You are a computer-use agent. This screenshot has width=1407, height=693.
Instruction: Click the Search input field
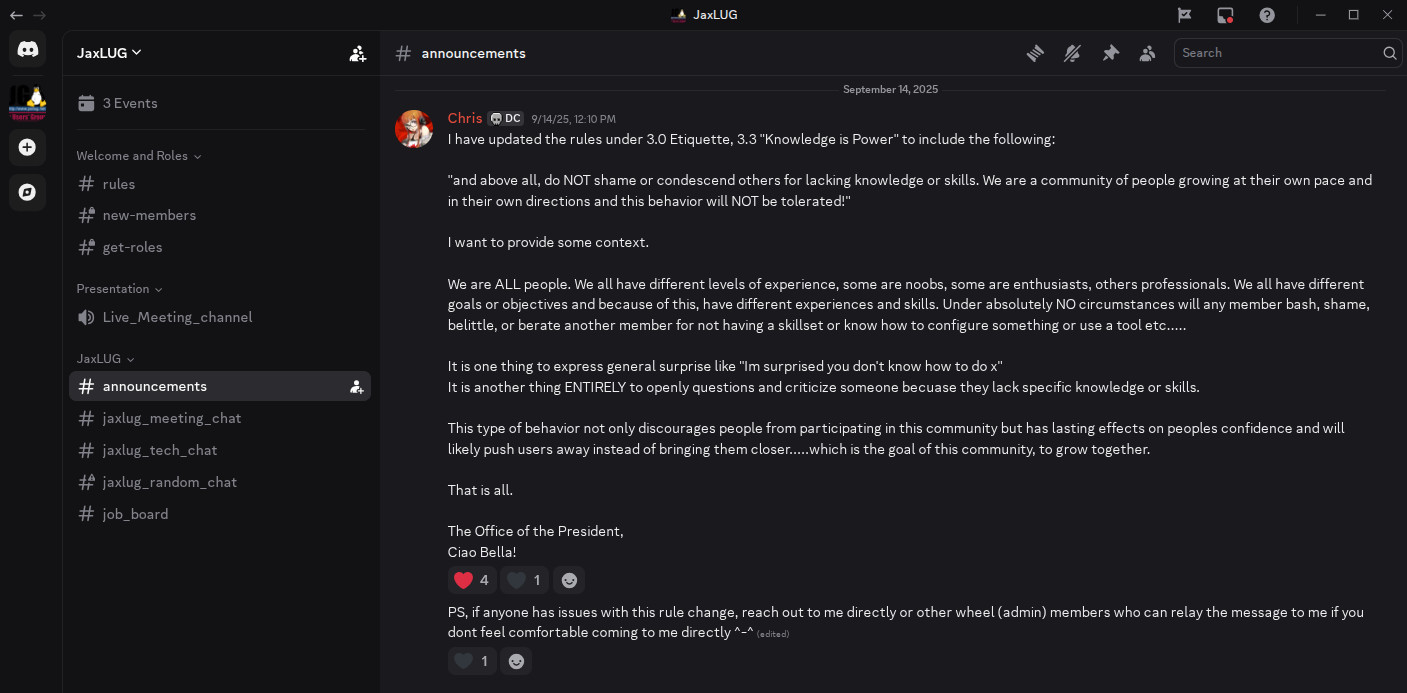(x=1276, y=53)
